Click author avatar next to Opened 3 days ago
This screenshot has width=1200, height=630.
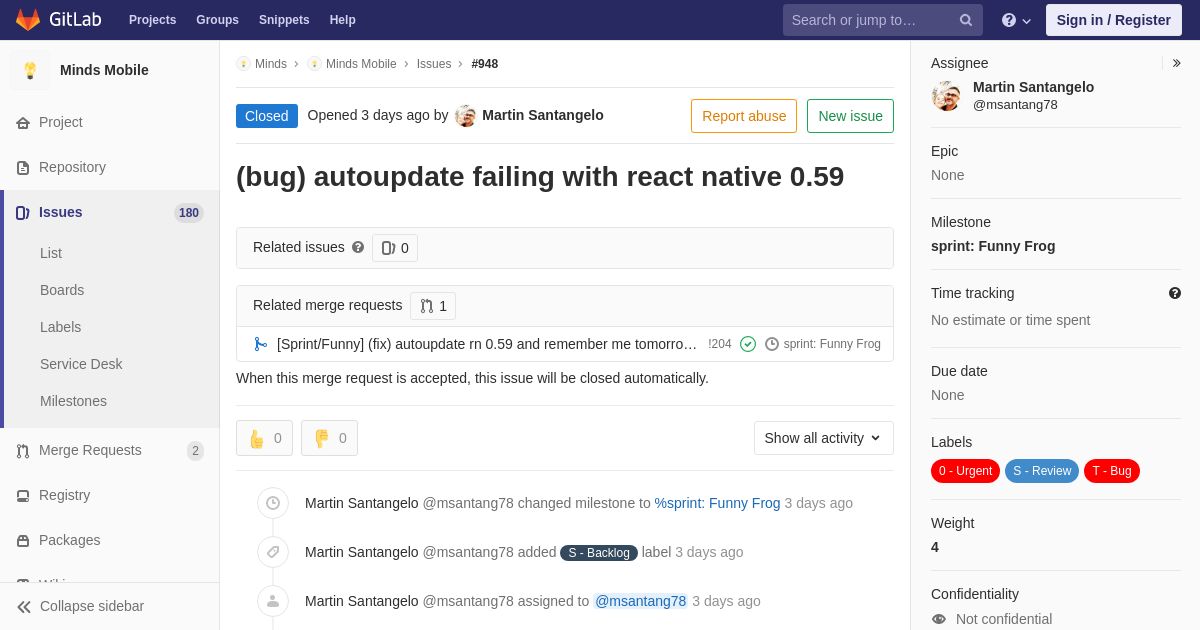coord(465,116)
